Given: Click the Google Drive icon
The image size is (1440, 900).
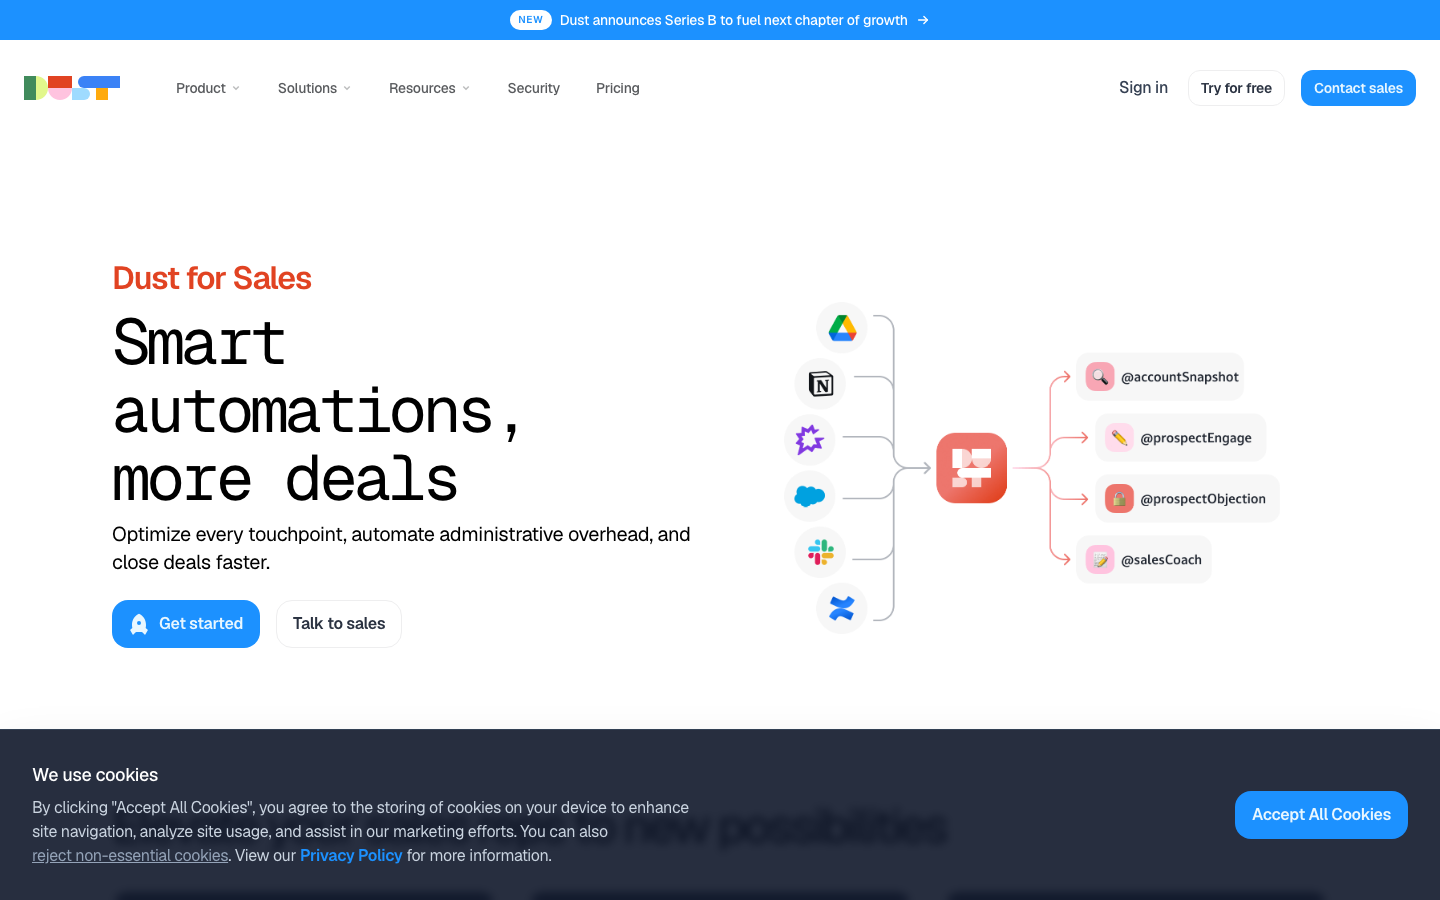Looking at the screenshot, I should click(842, 328).
